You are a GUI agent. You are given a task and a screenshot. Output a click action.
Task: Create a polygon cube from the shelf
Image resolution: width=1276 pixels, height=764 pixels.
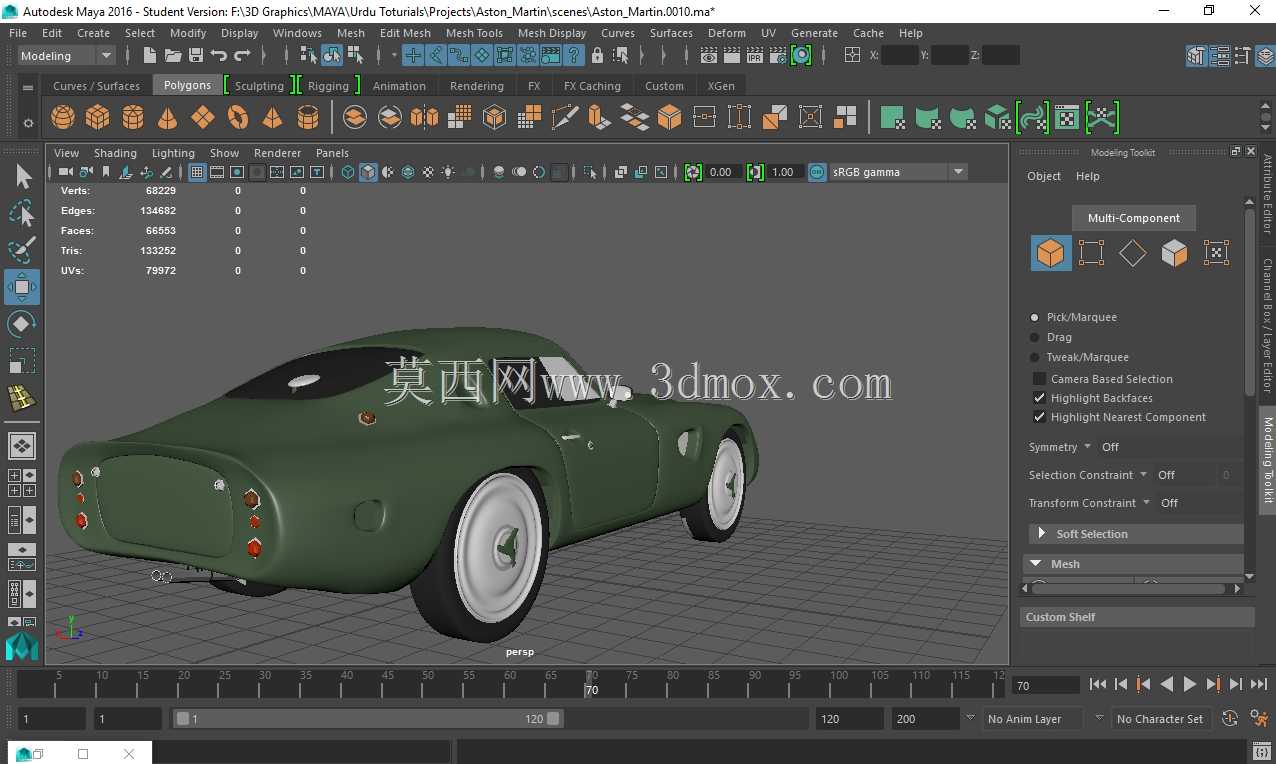98,118
